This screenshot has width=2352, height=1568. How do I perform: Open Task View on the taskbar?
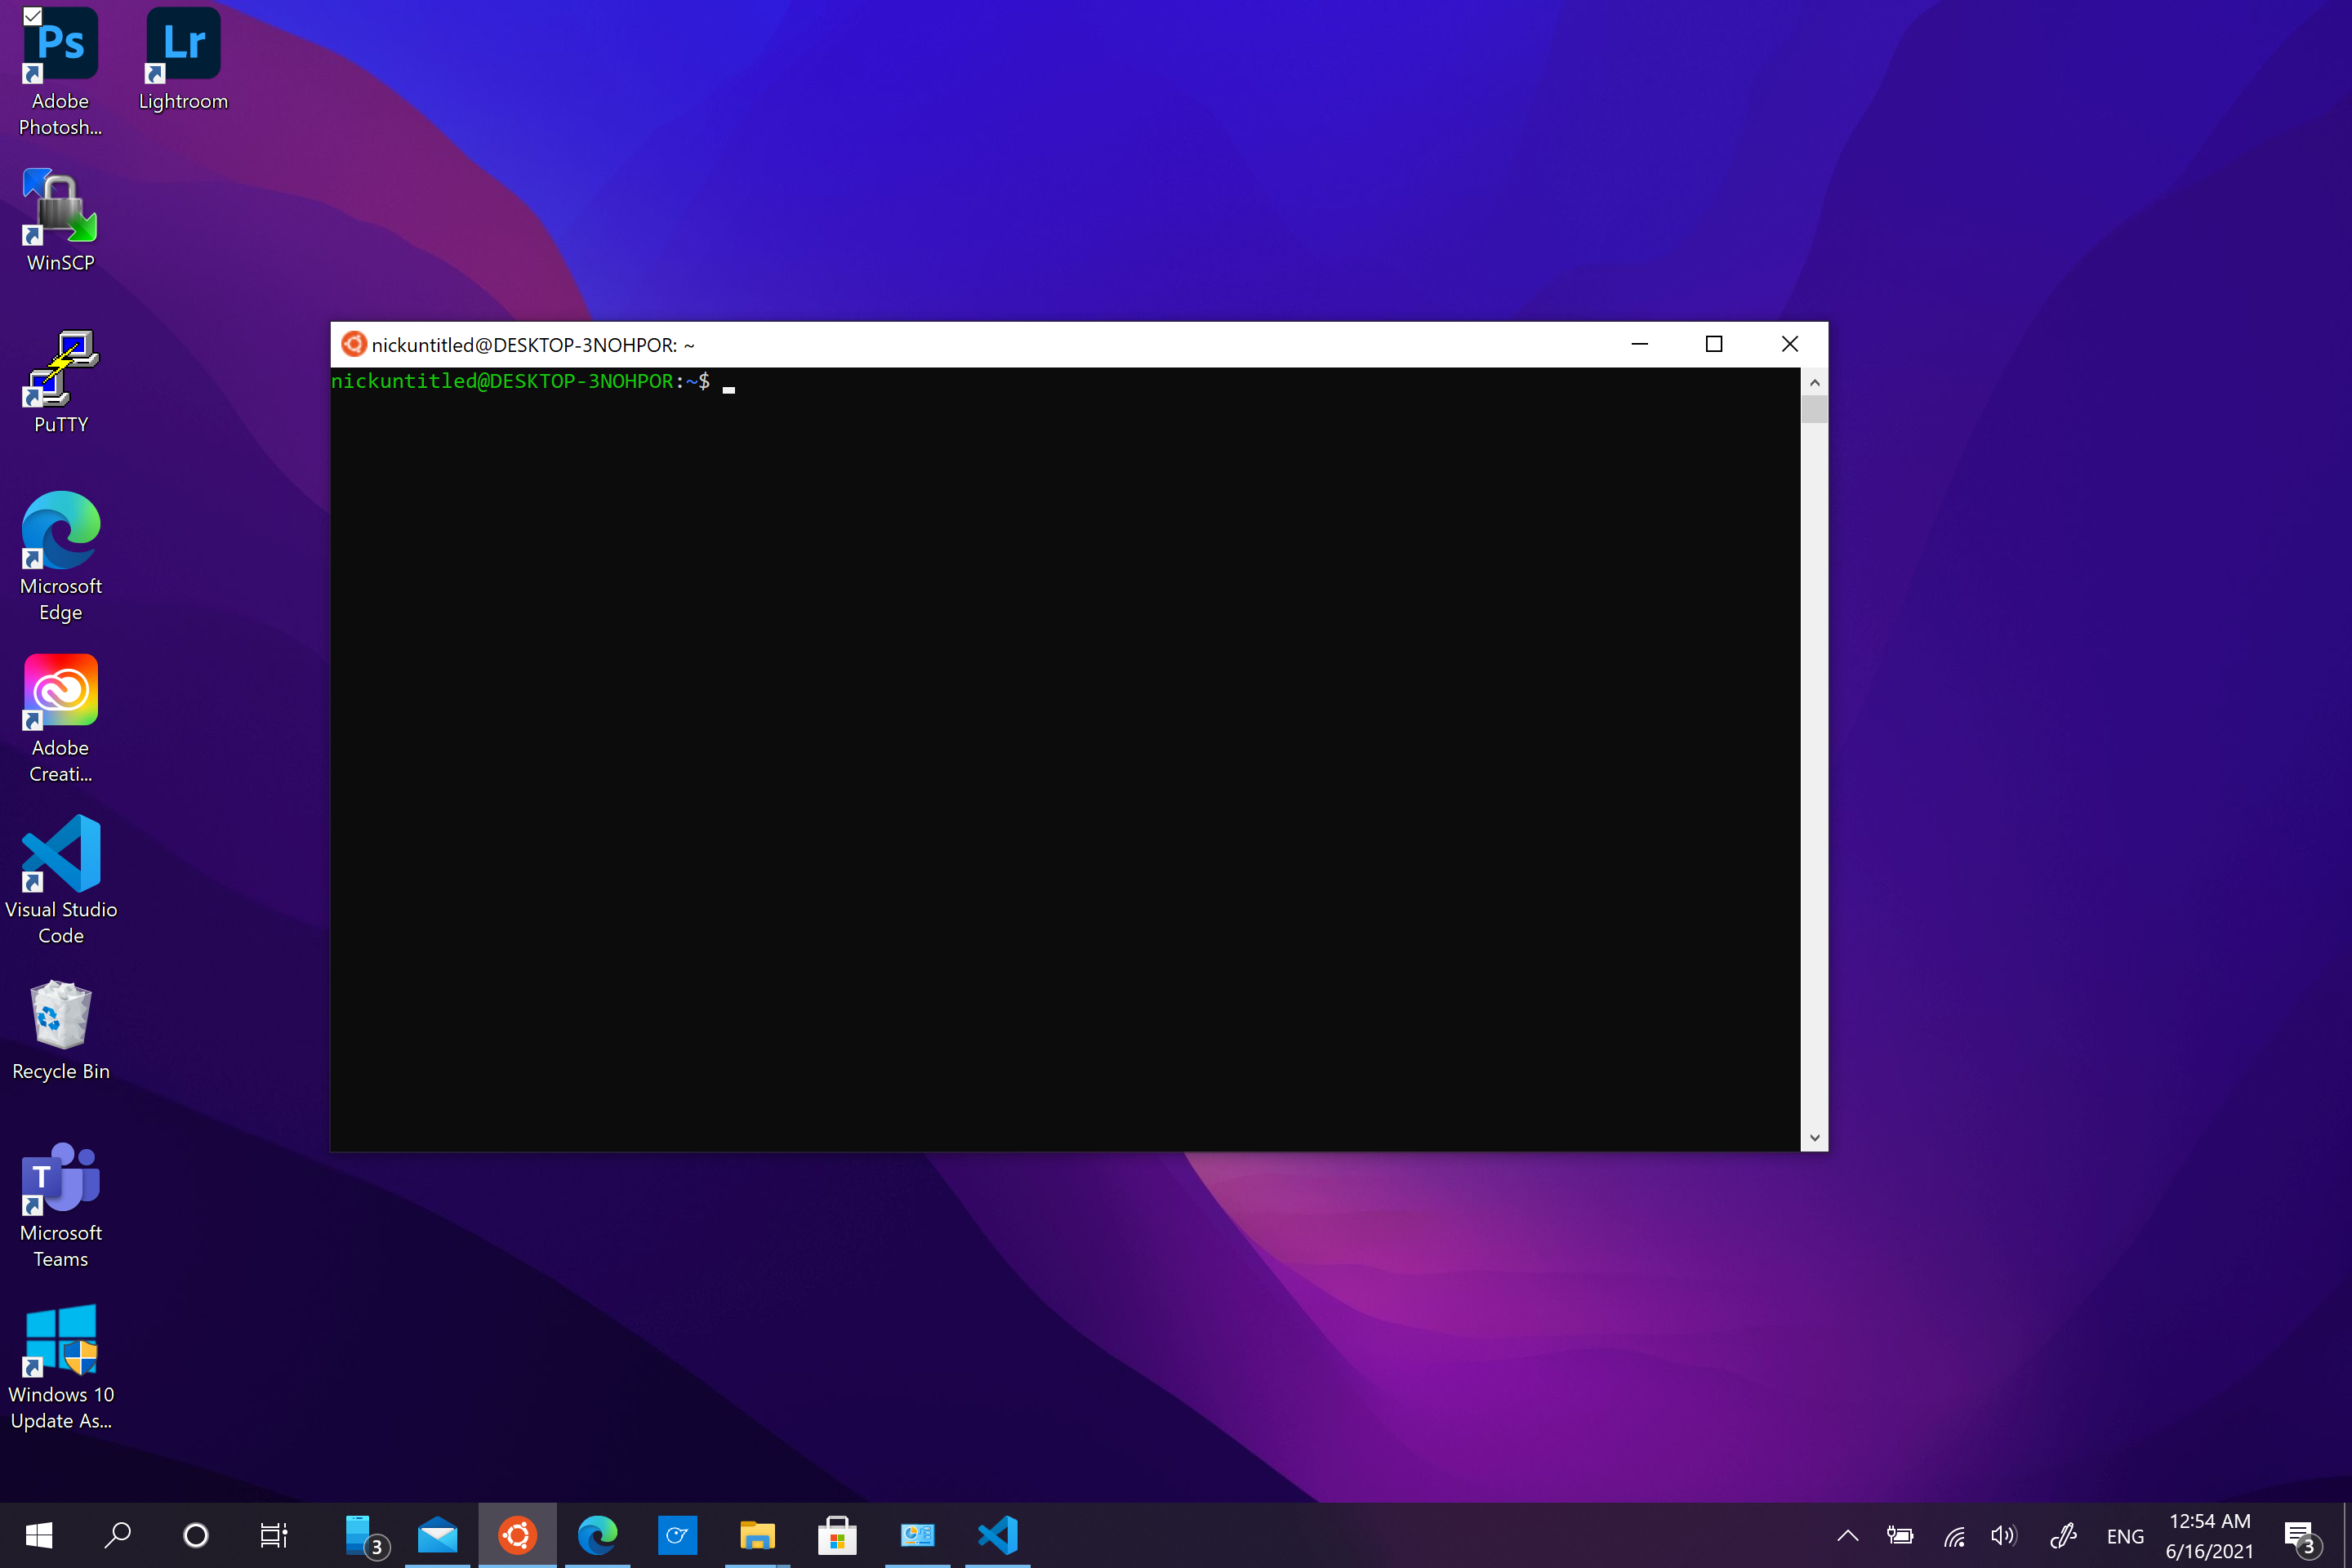click(x=274, y=1535)
